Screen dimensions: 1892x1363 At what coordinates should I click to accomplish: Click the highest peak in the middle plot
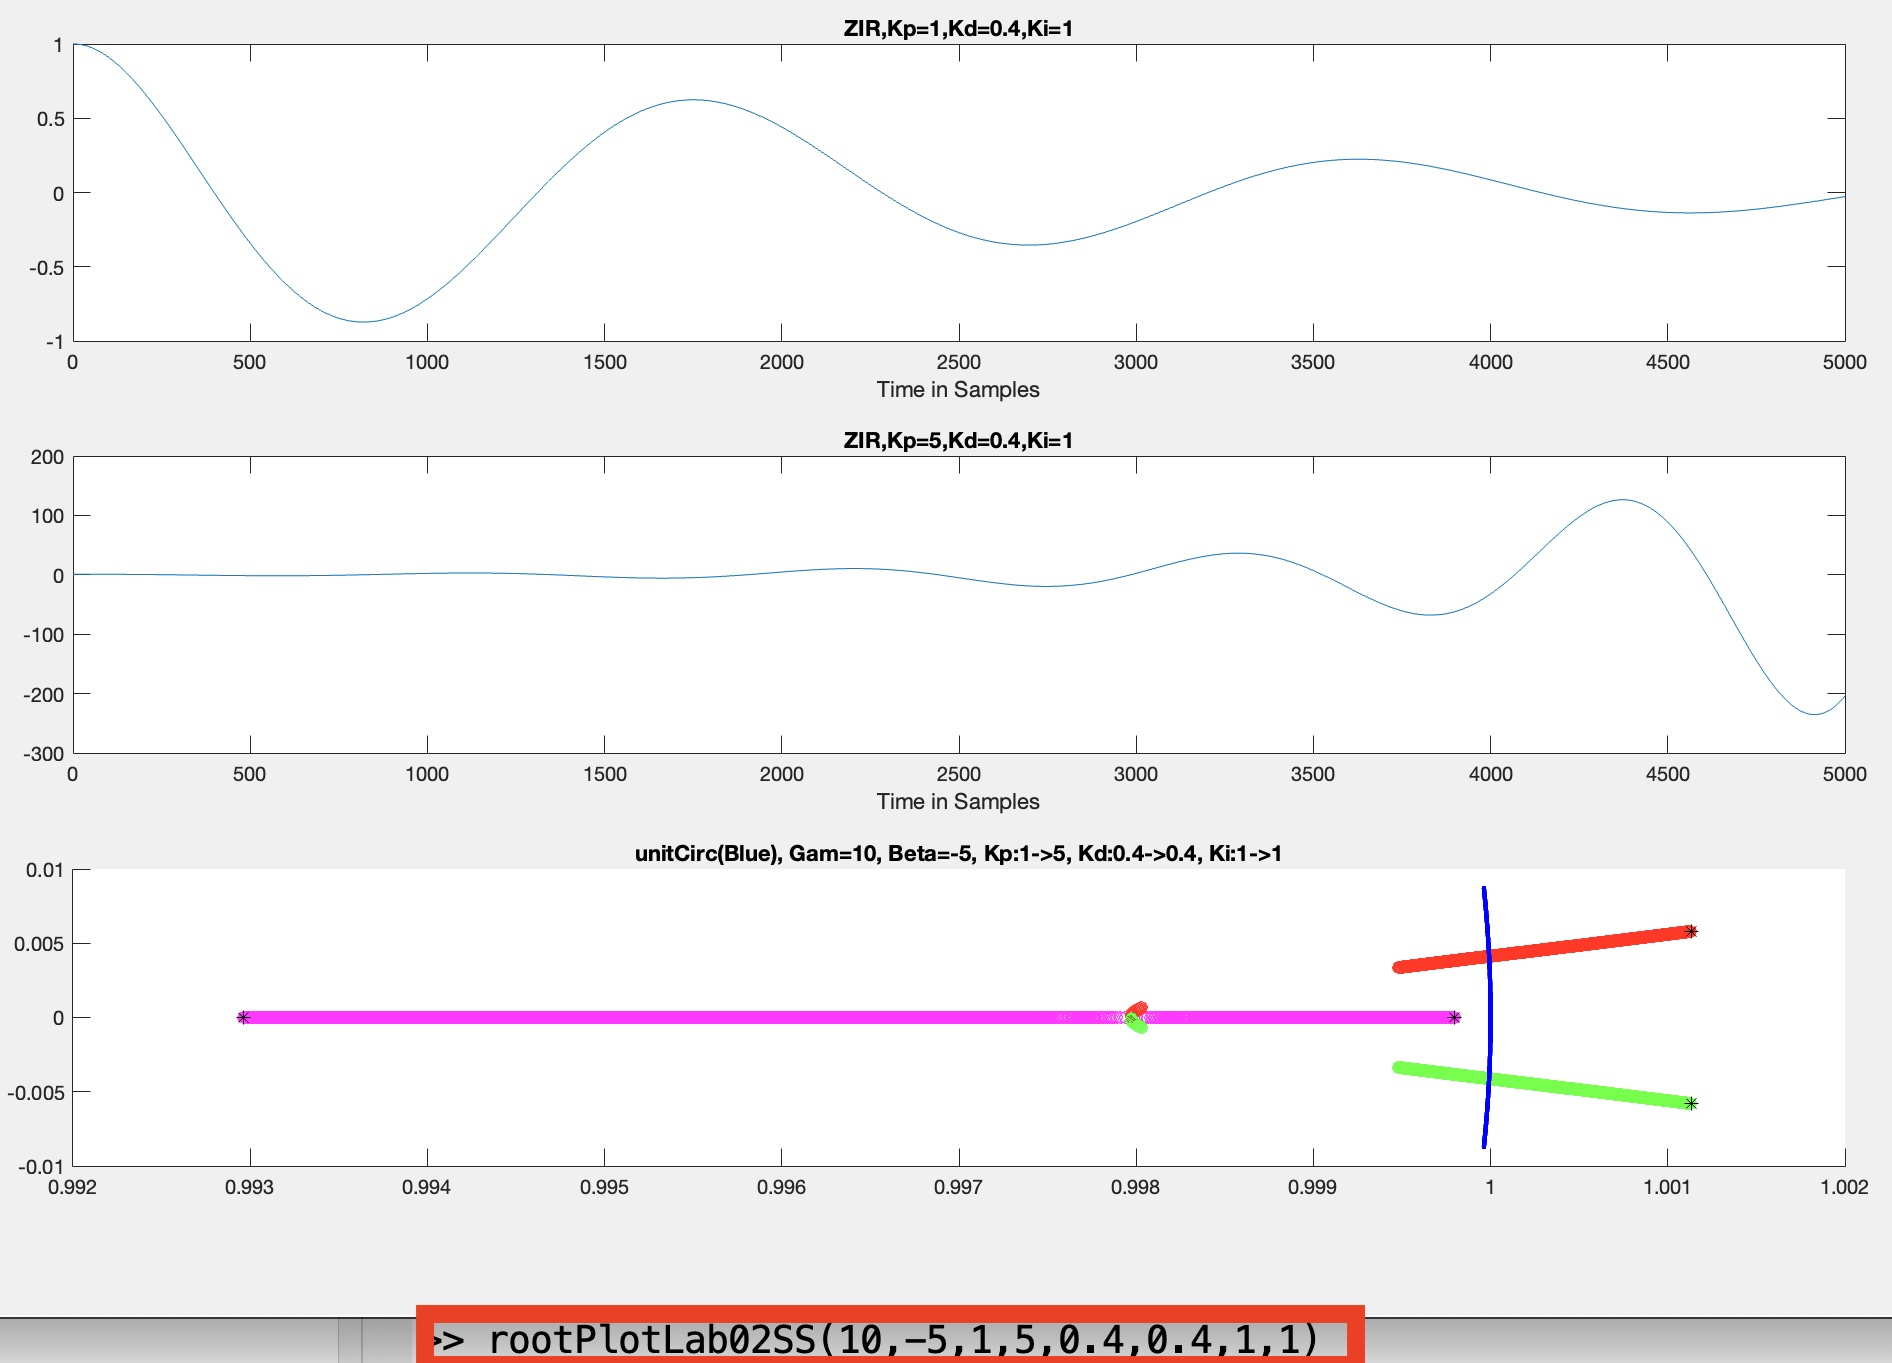(1622, 500)
